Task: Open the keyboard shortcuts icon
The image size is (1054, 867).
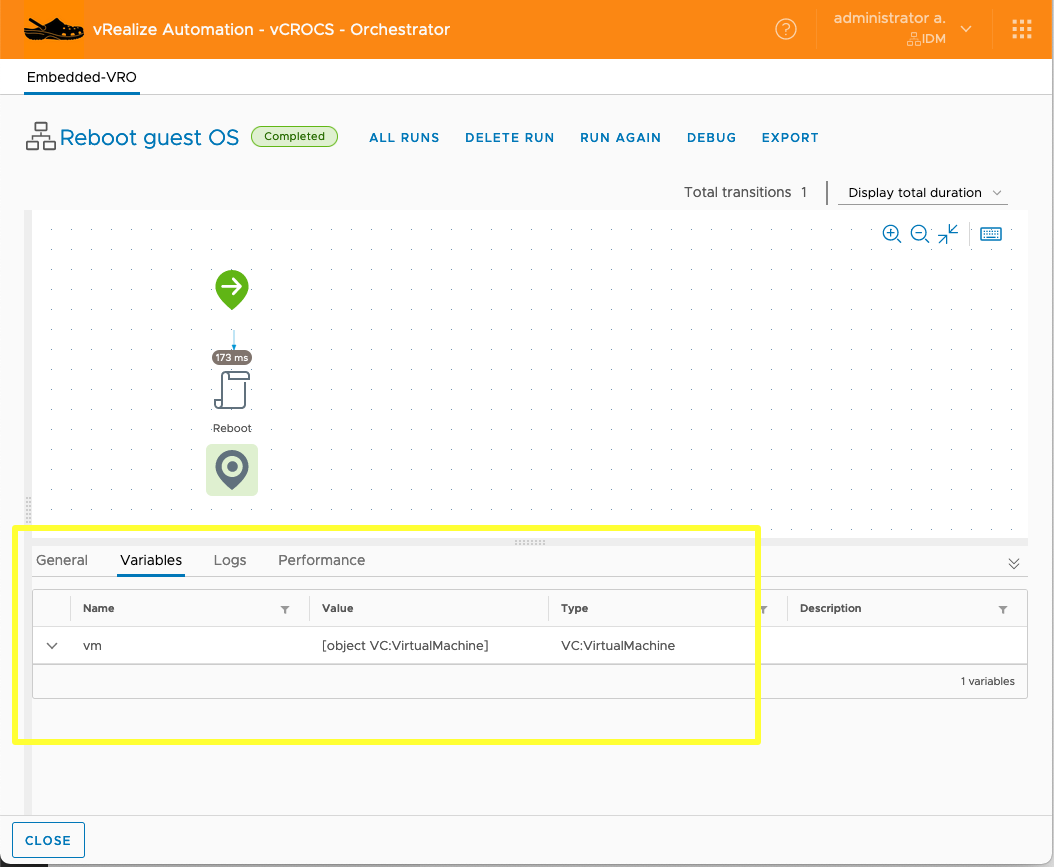Action: point(991,234)
